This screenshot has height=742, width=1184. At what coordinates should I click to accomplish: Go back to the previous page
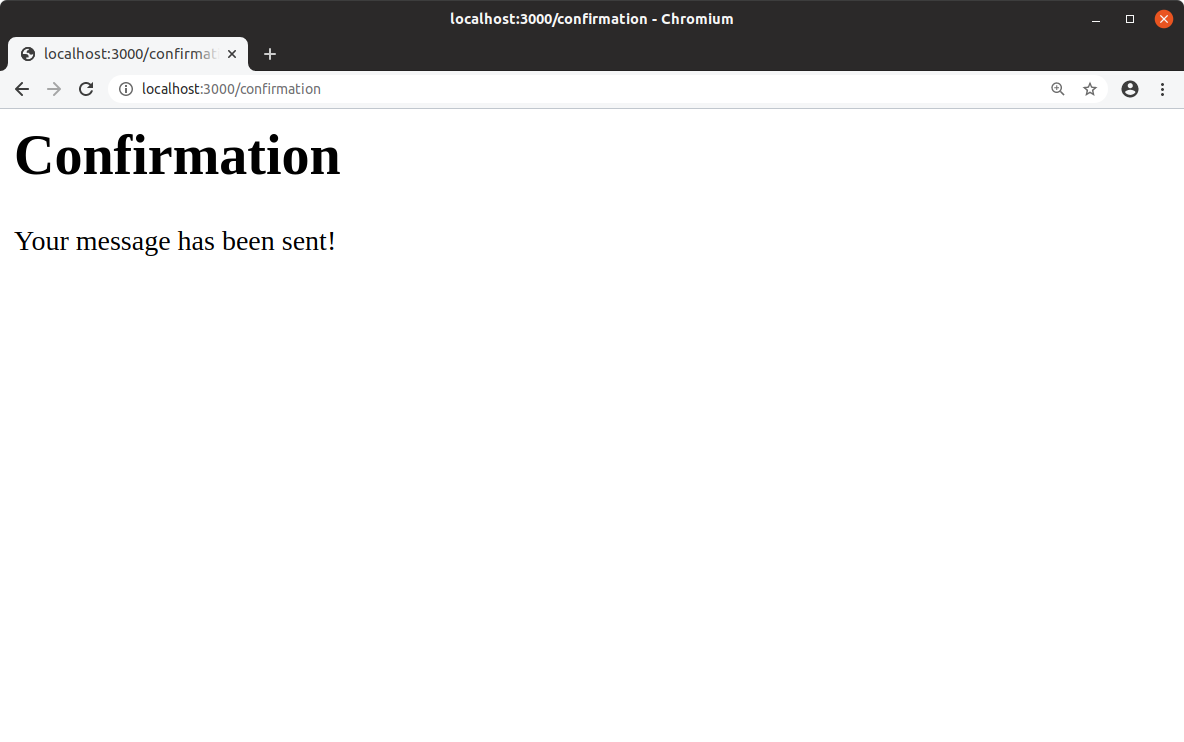22,89
